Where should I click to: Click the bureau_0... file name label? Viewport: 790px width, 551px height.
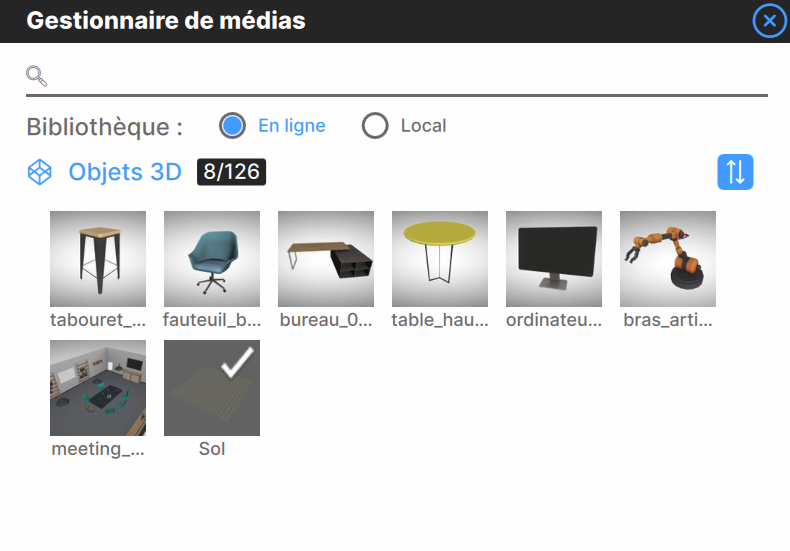[326, 320]
